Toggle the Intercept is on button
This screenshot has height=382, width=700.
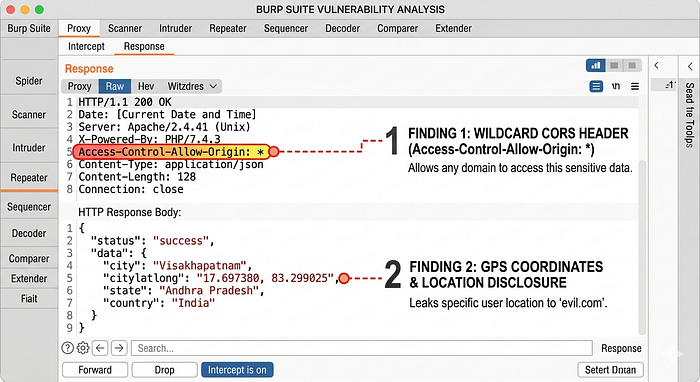tap(237, 370)
